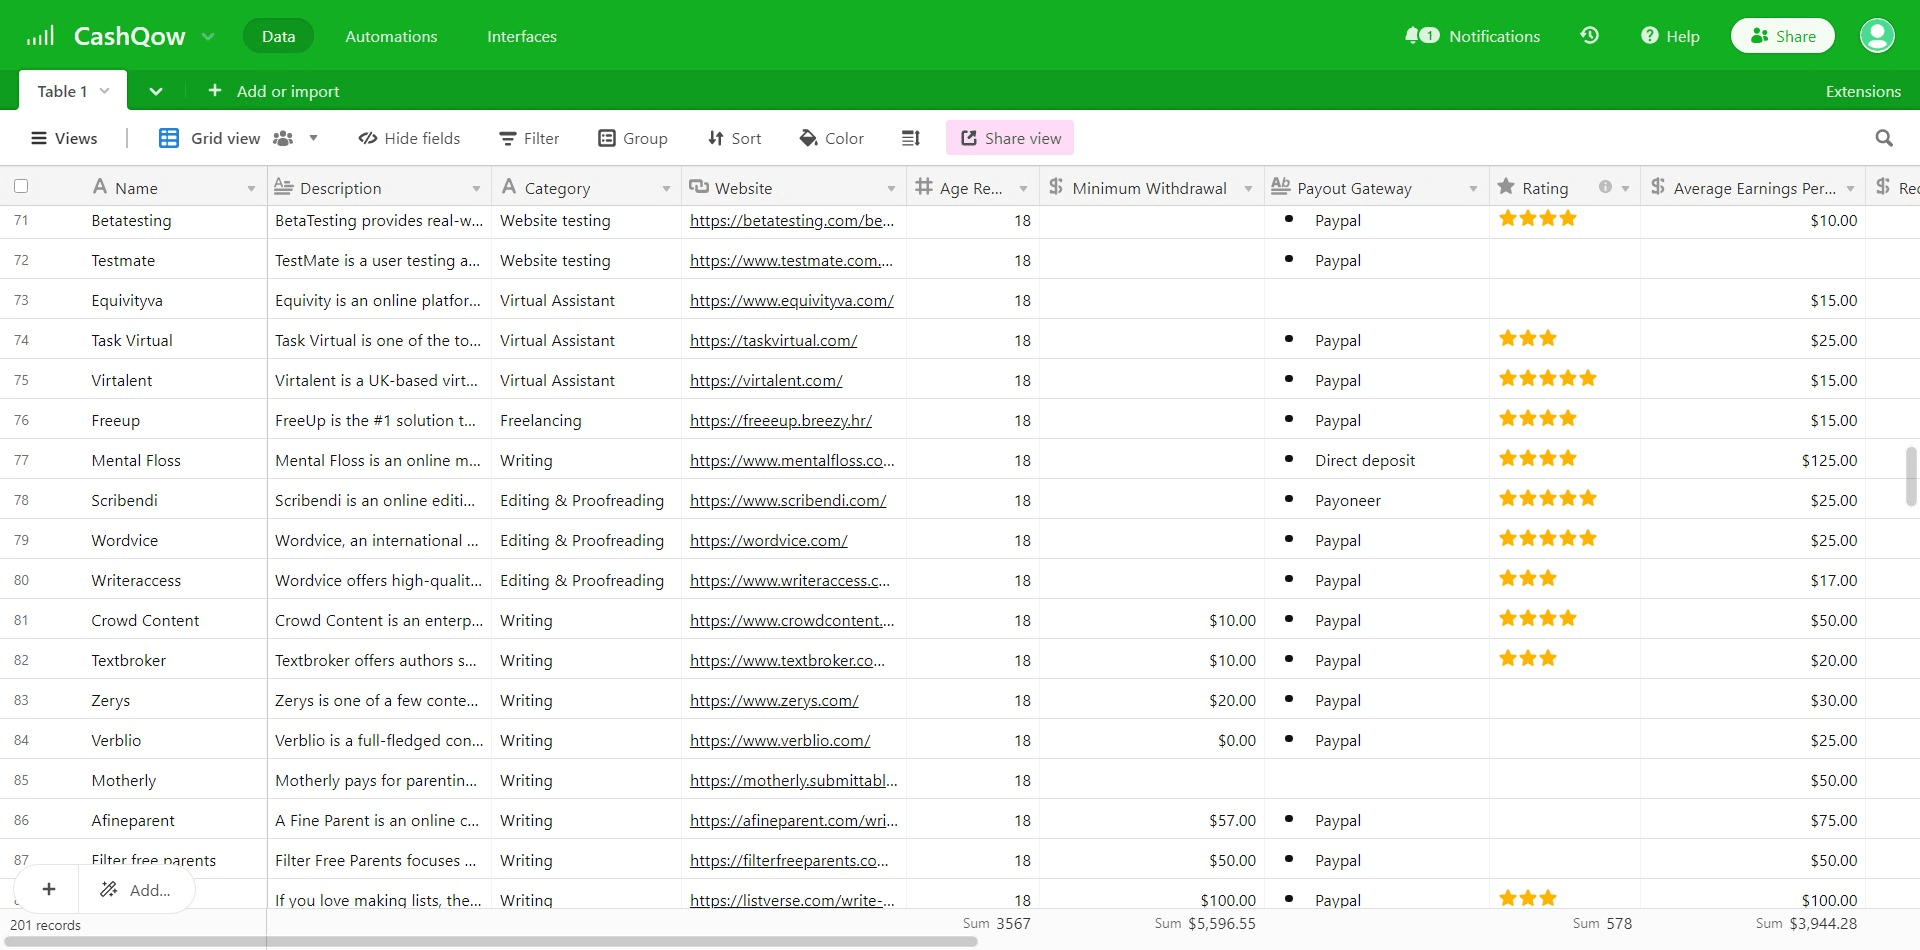Open the Minimum Withdrawal field dropdown arrow
The width and height of the screenshot is (1920, 950).
[x=1248, y=188]
